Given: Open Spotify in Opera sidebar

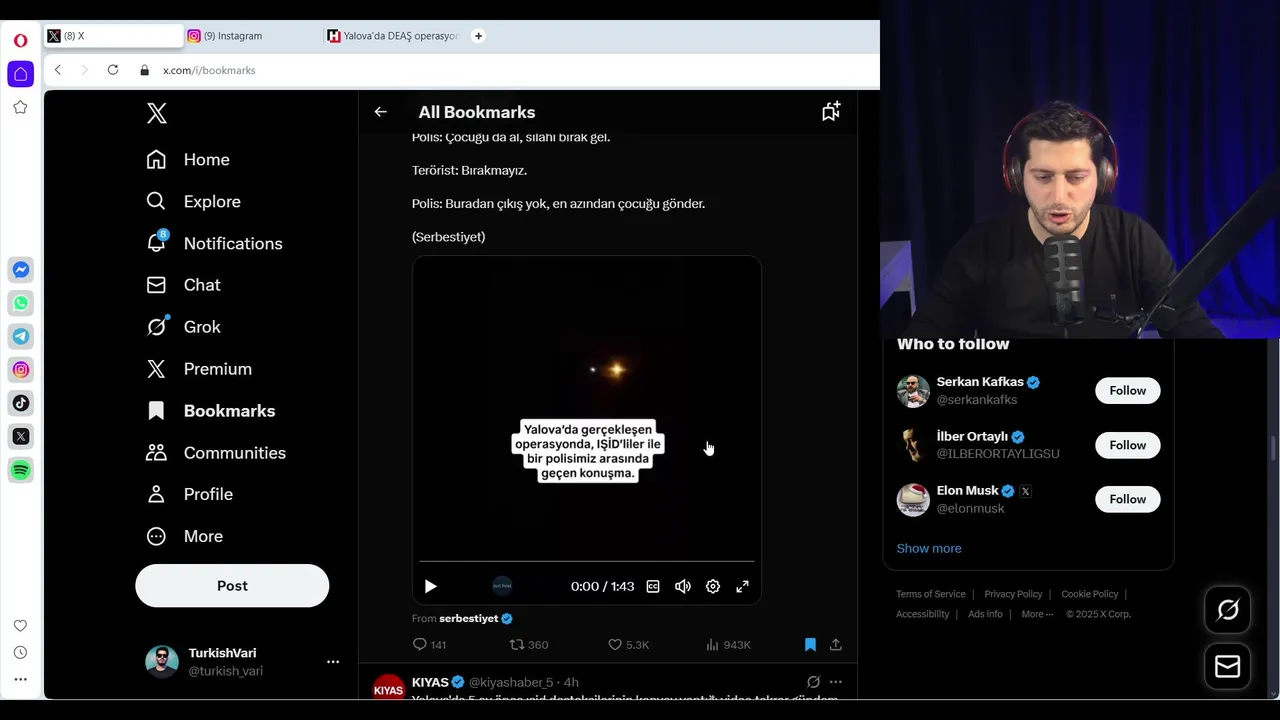Looking at the screenshot, I should [x=20, y=470].
